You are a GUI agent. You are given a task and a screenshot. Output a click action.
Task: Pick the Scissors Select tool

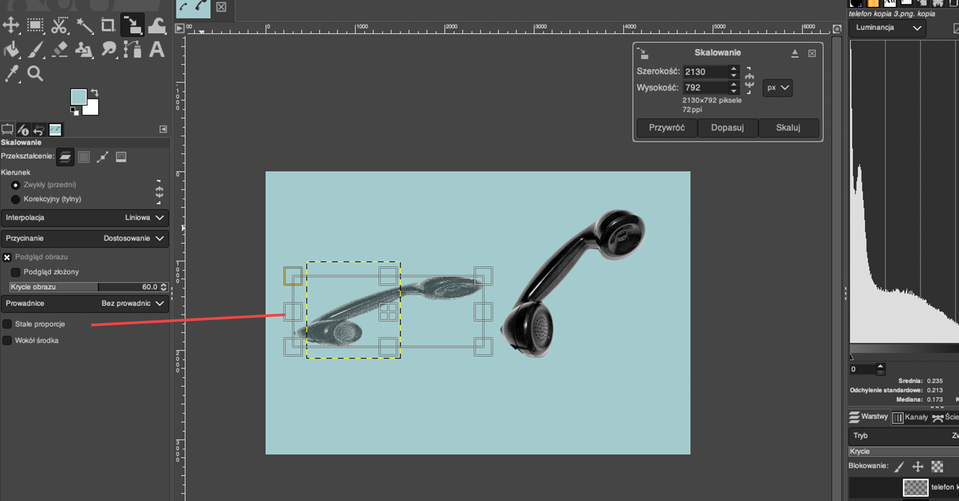(60, 24)
